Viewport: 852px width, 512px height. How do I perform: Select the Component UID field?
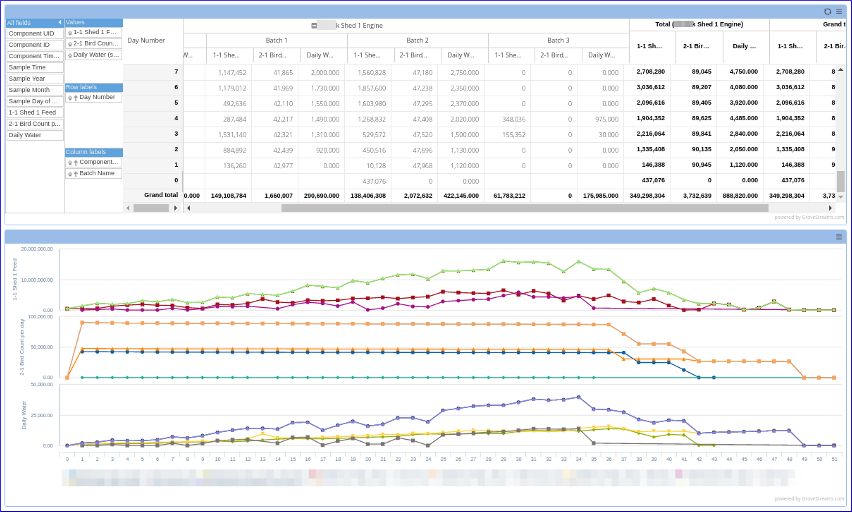click(33, 33)
